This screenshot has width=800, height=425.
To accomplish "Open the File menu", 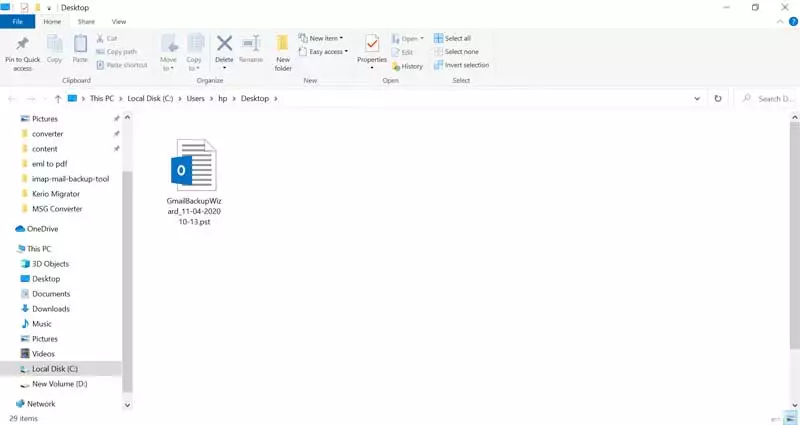I will pos(17,21).
